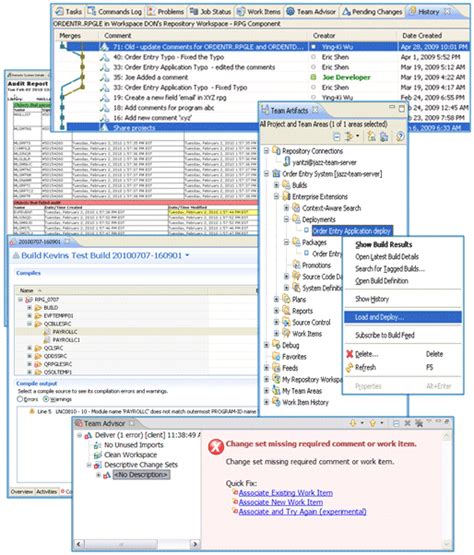Image resolution: width=474 pixels, height=555 pixels.
Task: Expand the Work Item History node
Action: tap(267, 402)
